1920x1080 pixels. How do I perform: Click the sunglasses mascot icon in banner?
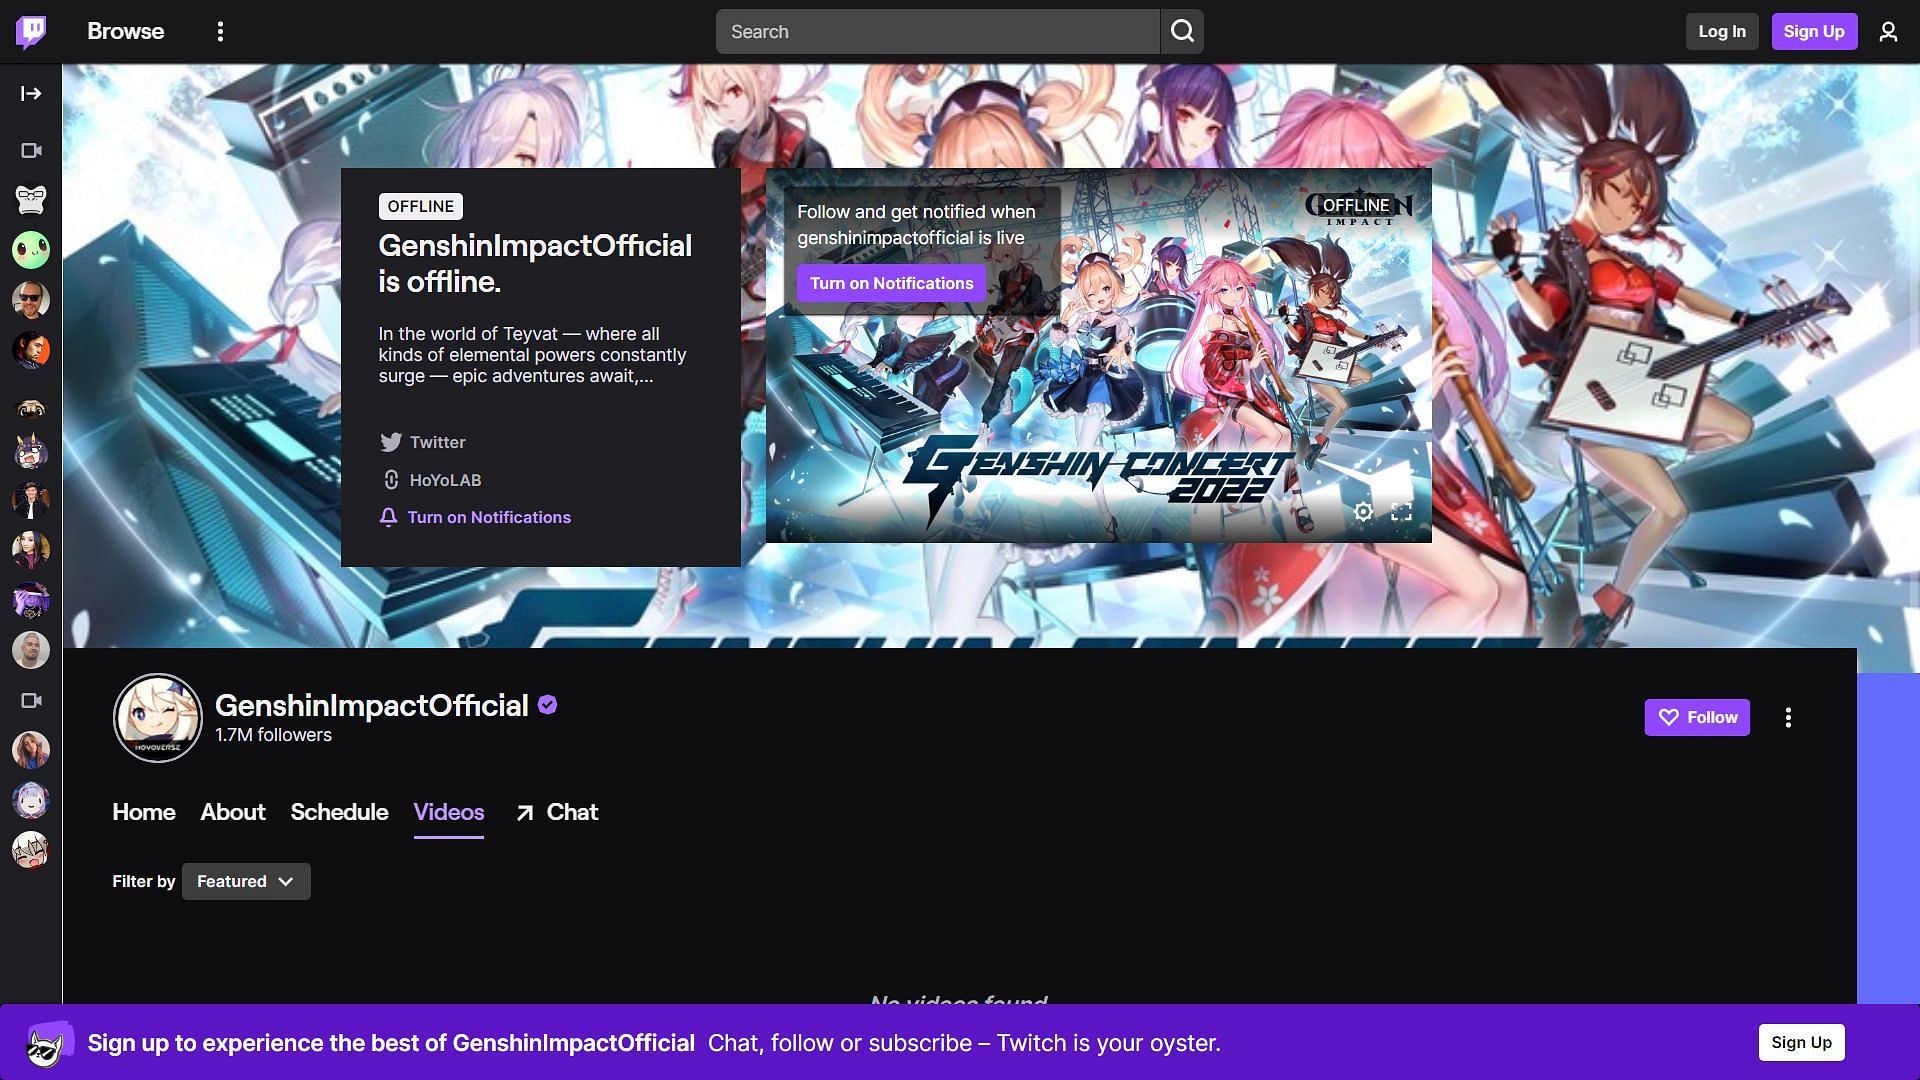tap(47, 1043)
